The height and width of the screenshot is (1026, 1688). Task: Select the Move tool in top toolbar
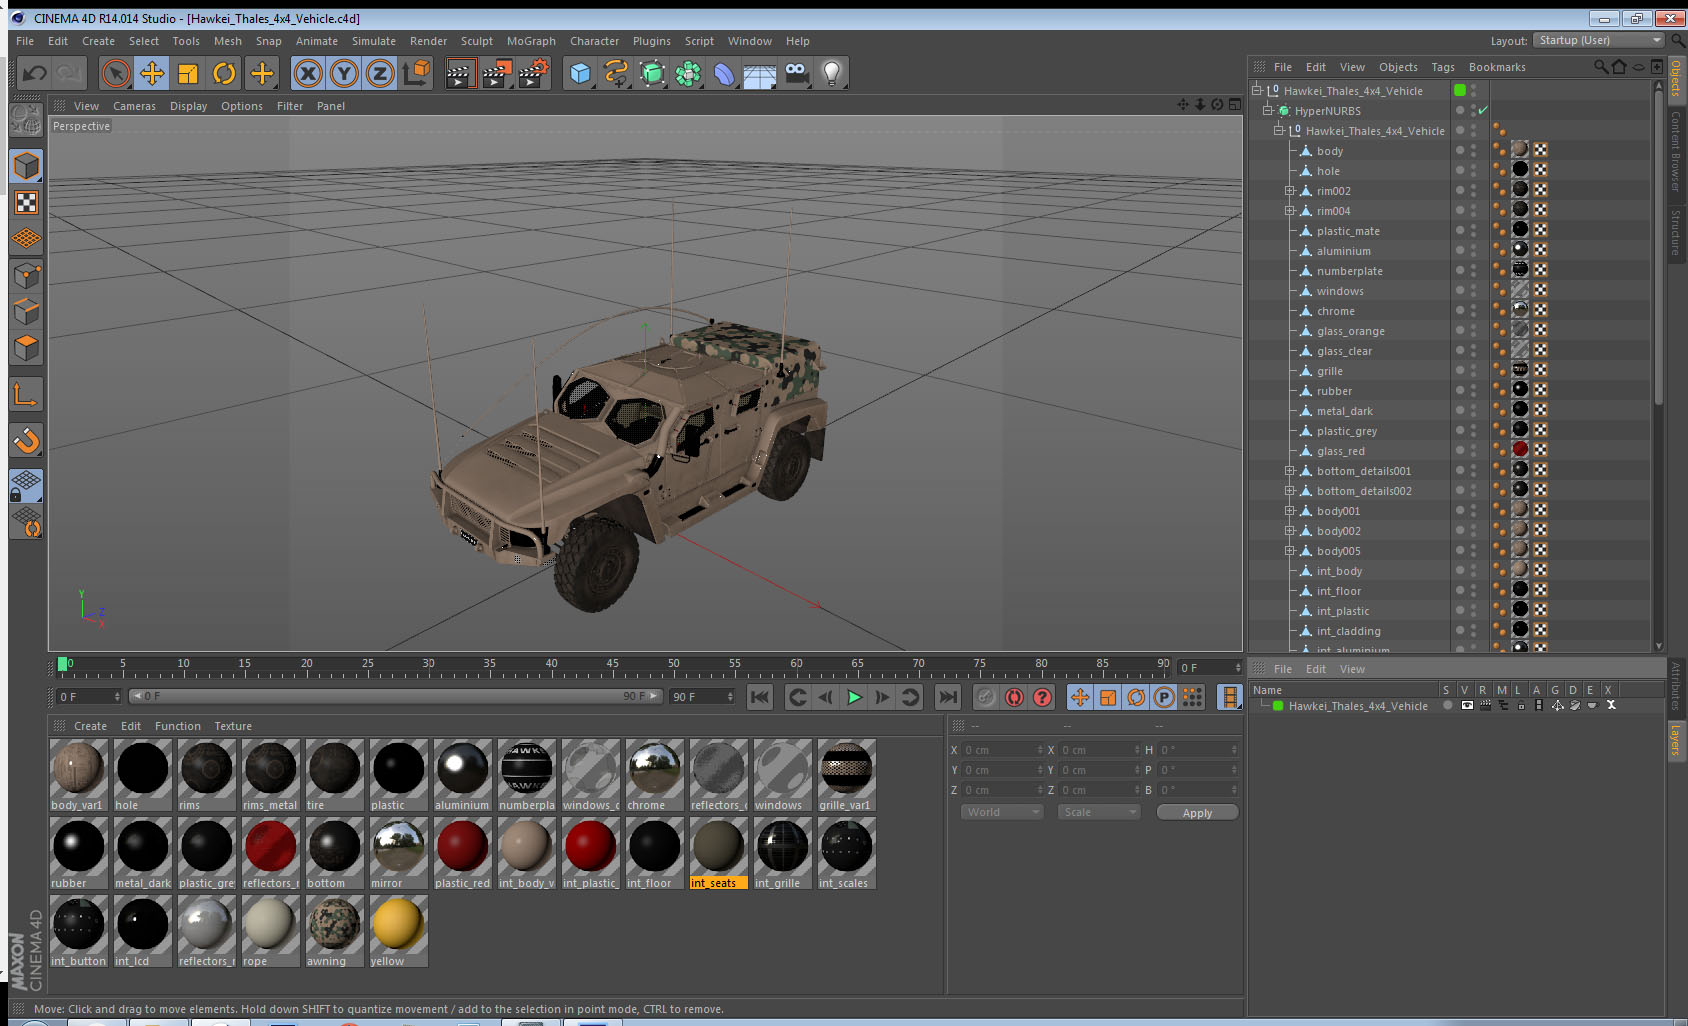pos(152,73)
